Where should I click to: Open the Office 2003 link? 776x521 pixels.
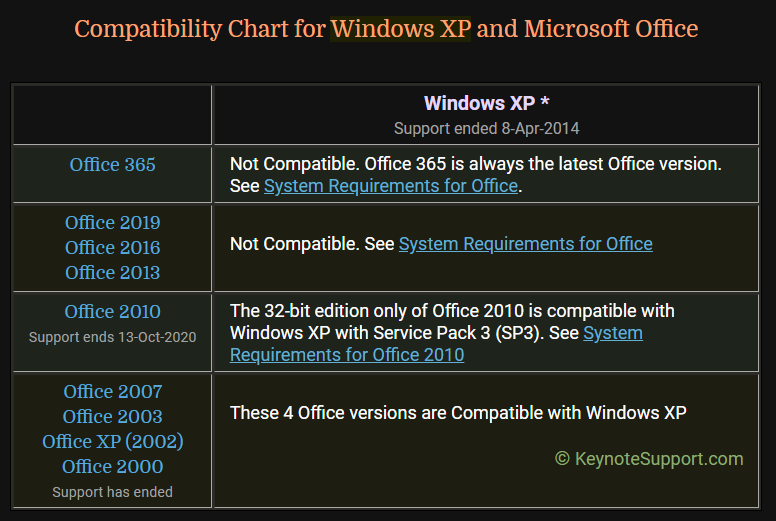112,417
